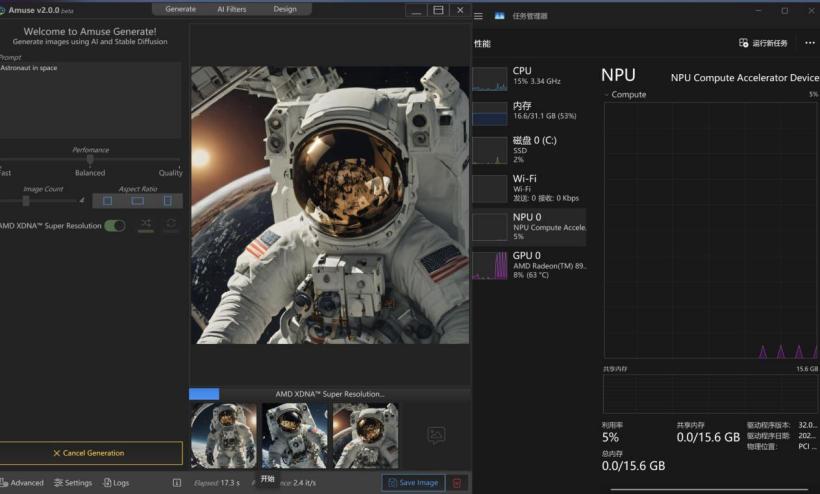The image size is (820, 494).
Task: Select 内存 memory entry in Task Manager
Action: 529,111
